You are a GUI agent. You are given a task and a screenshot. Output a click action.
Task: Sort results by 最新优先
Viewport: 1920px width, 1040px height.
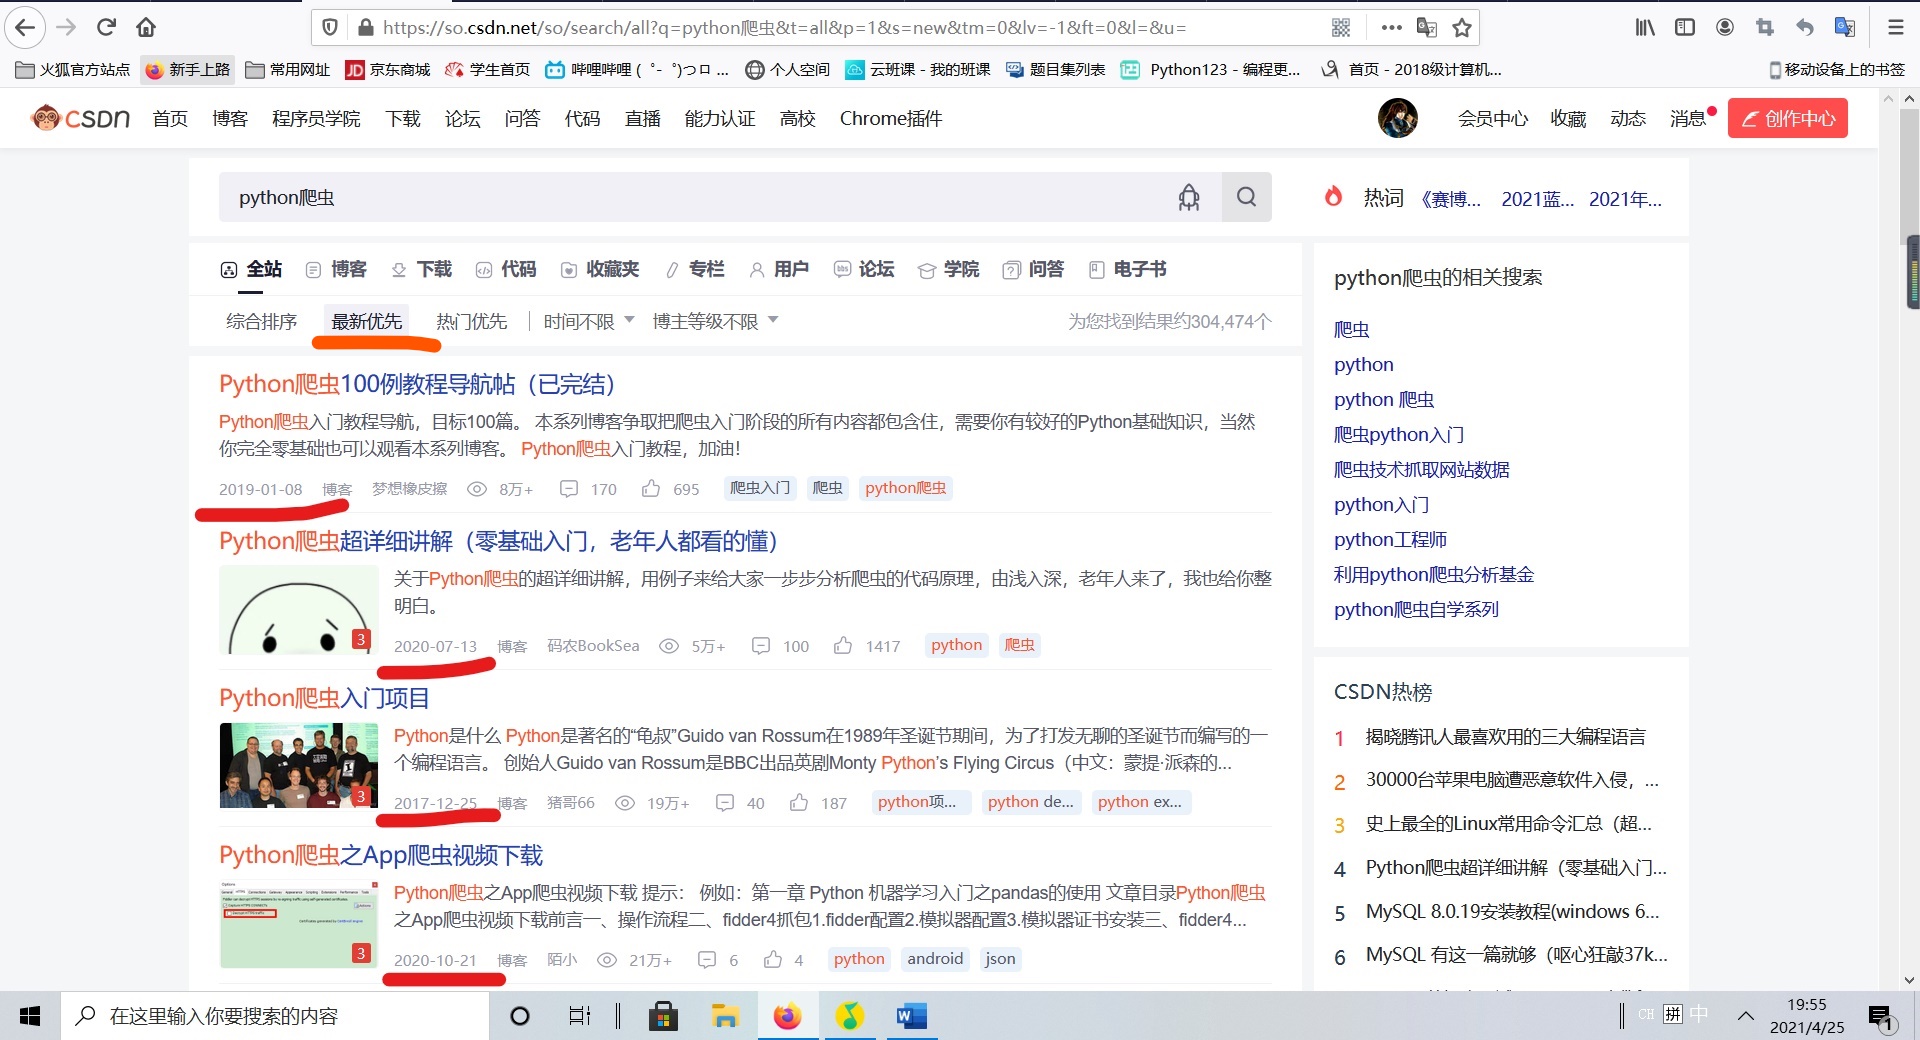click(367, 321)
